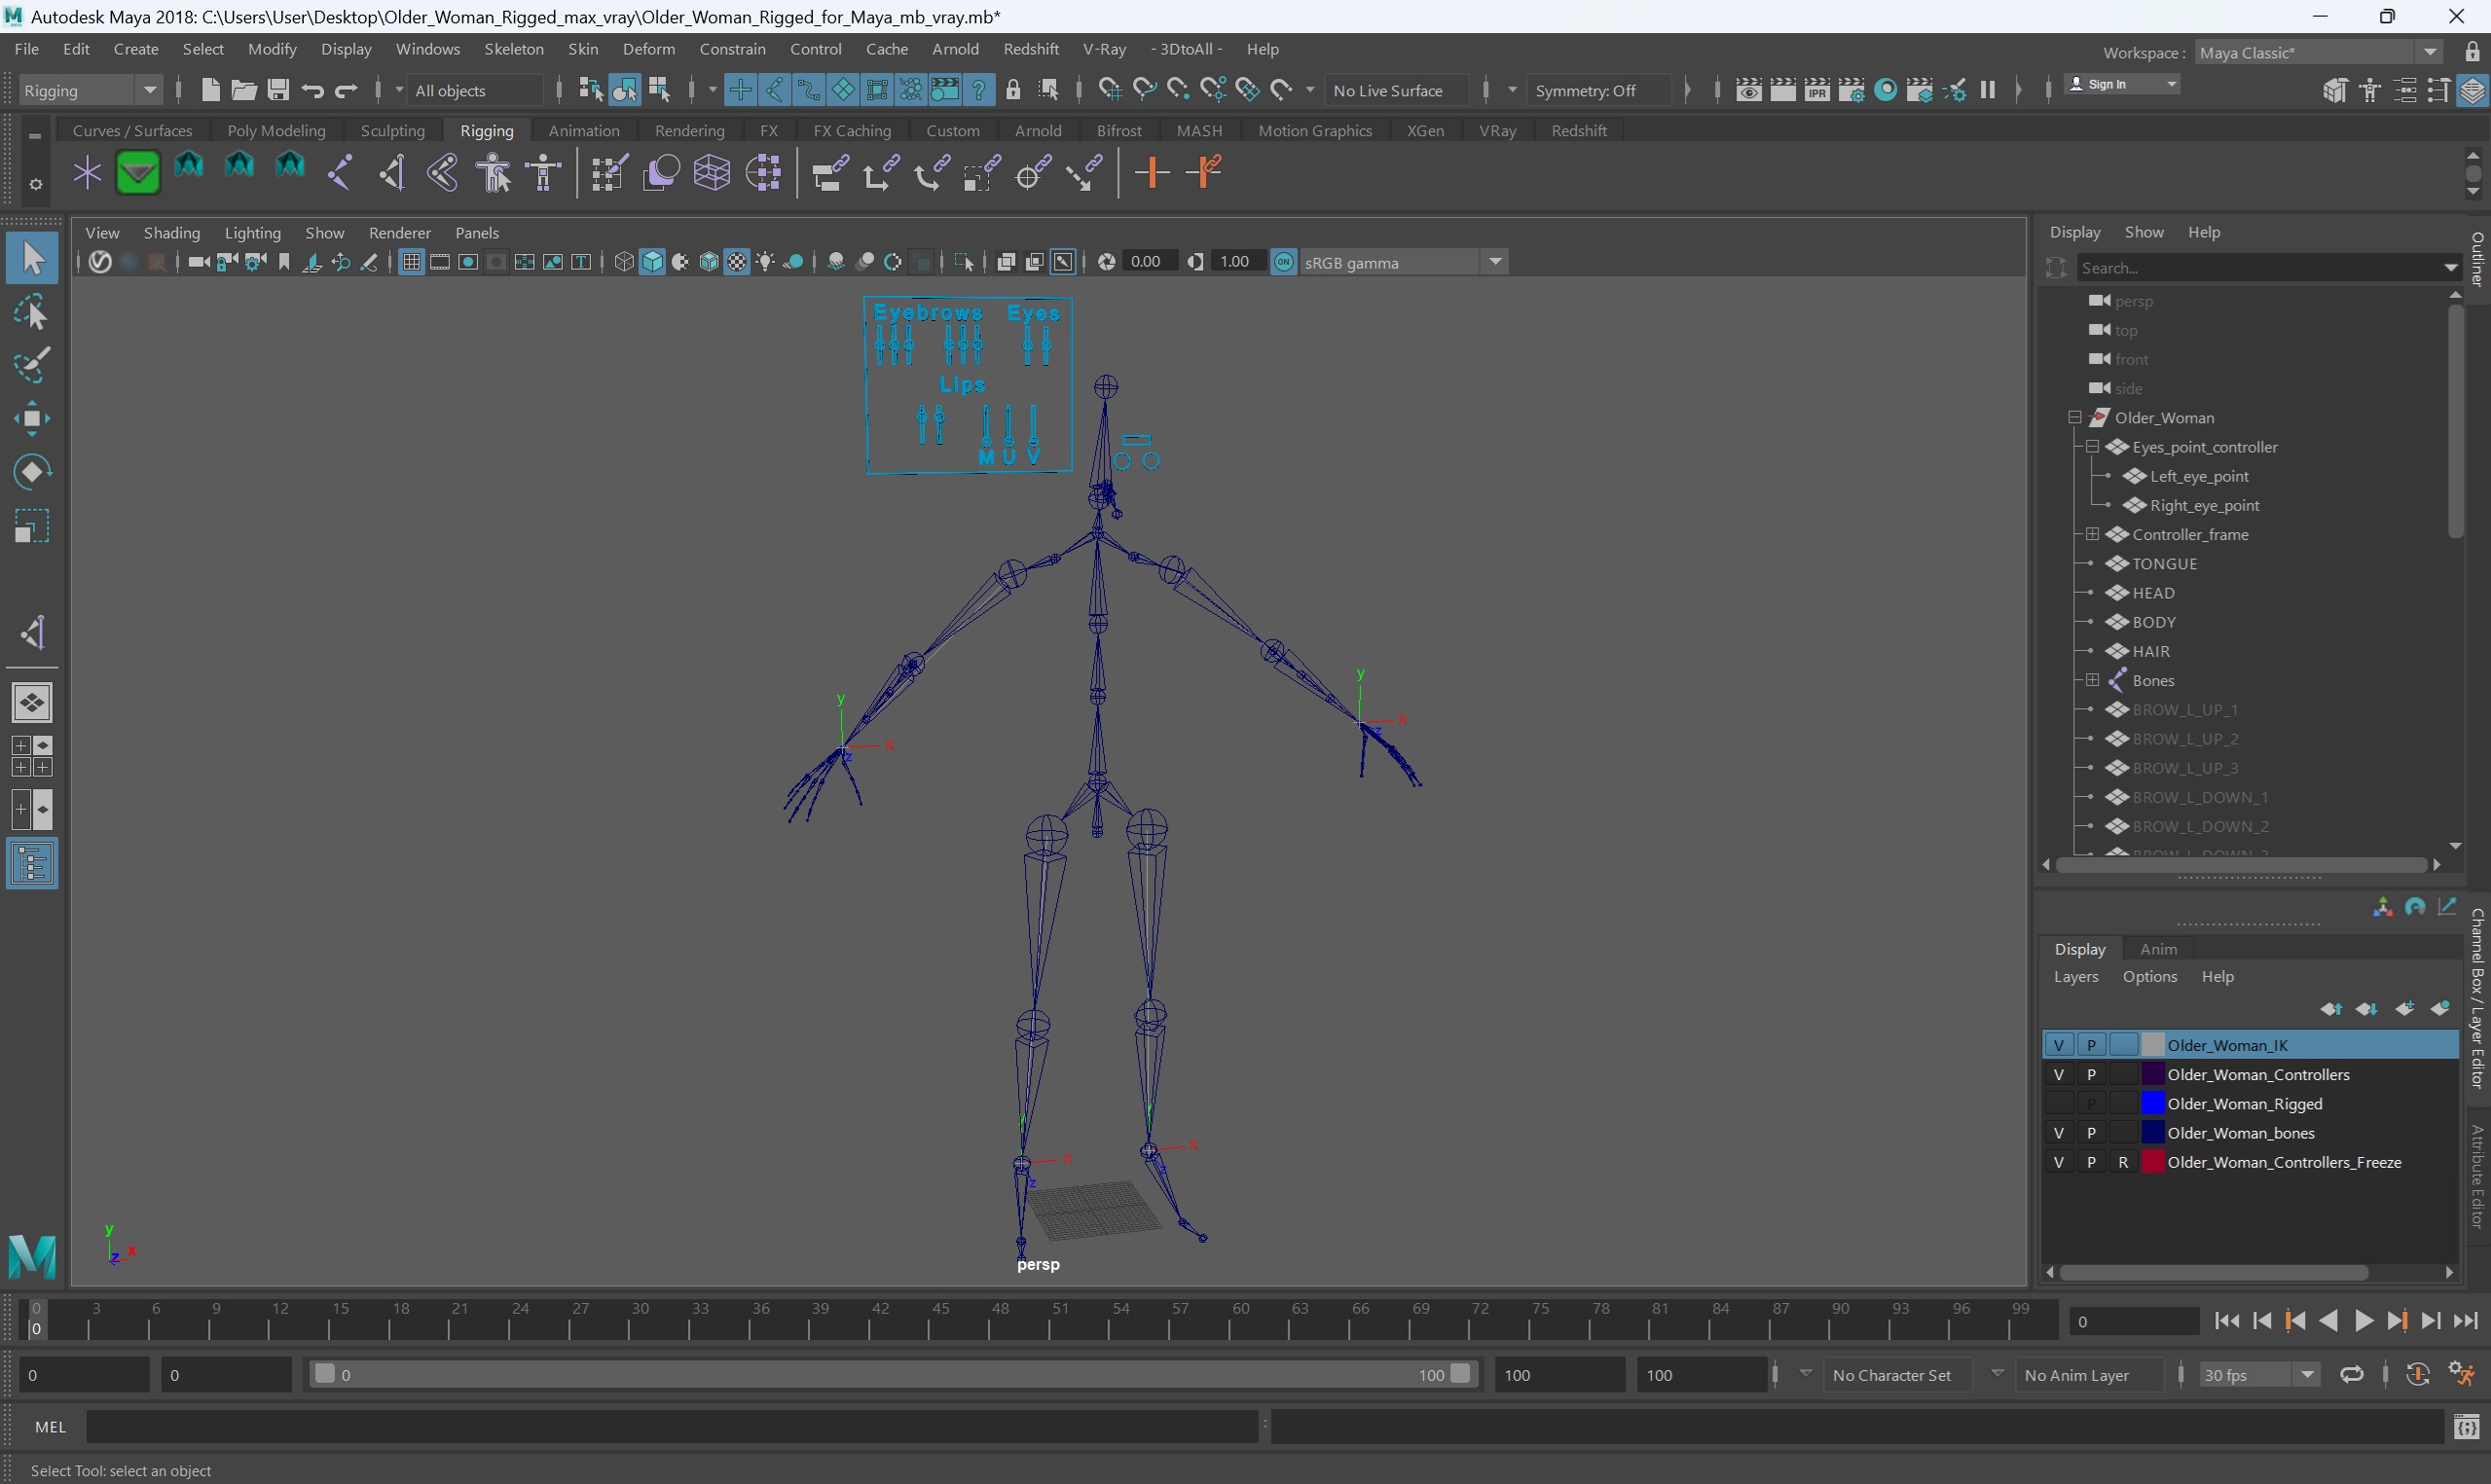
Task: Click the Older_Woman_Rigged layer color swatch
Action: coord(2152,1103)
